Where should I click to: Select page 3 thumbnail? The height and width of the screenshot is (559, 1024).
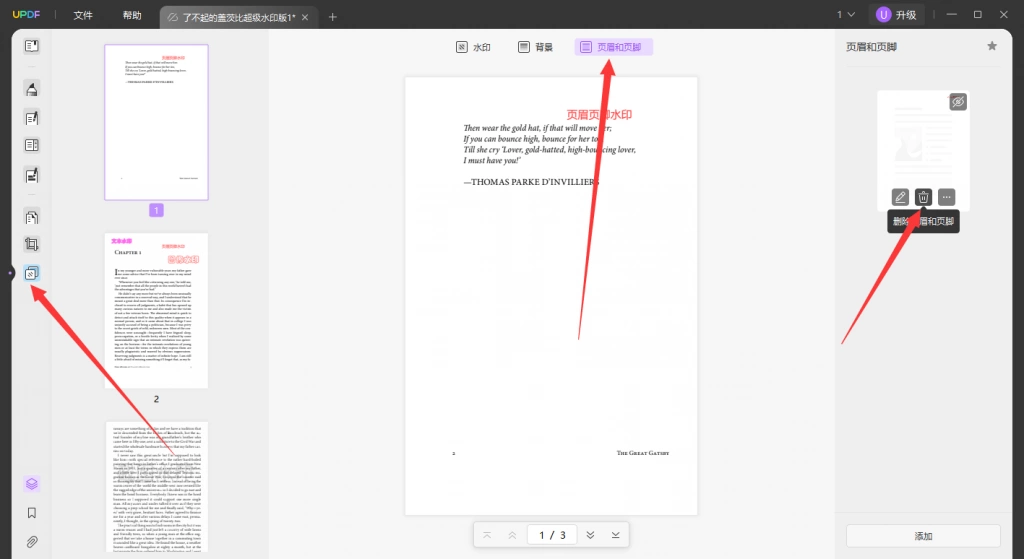[x=157, y=487]
